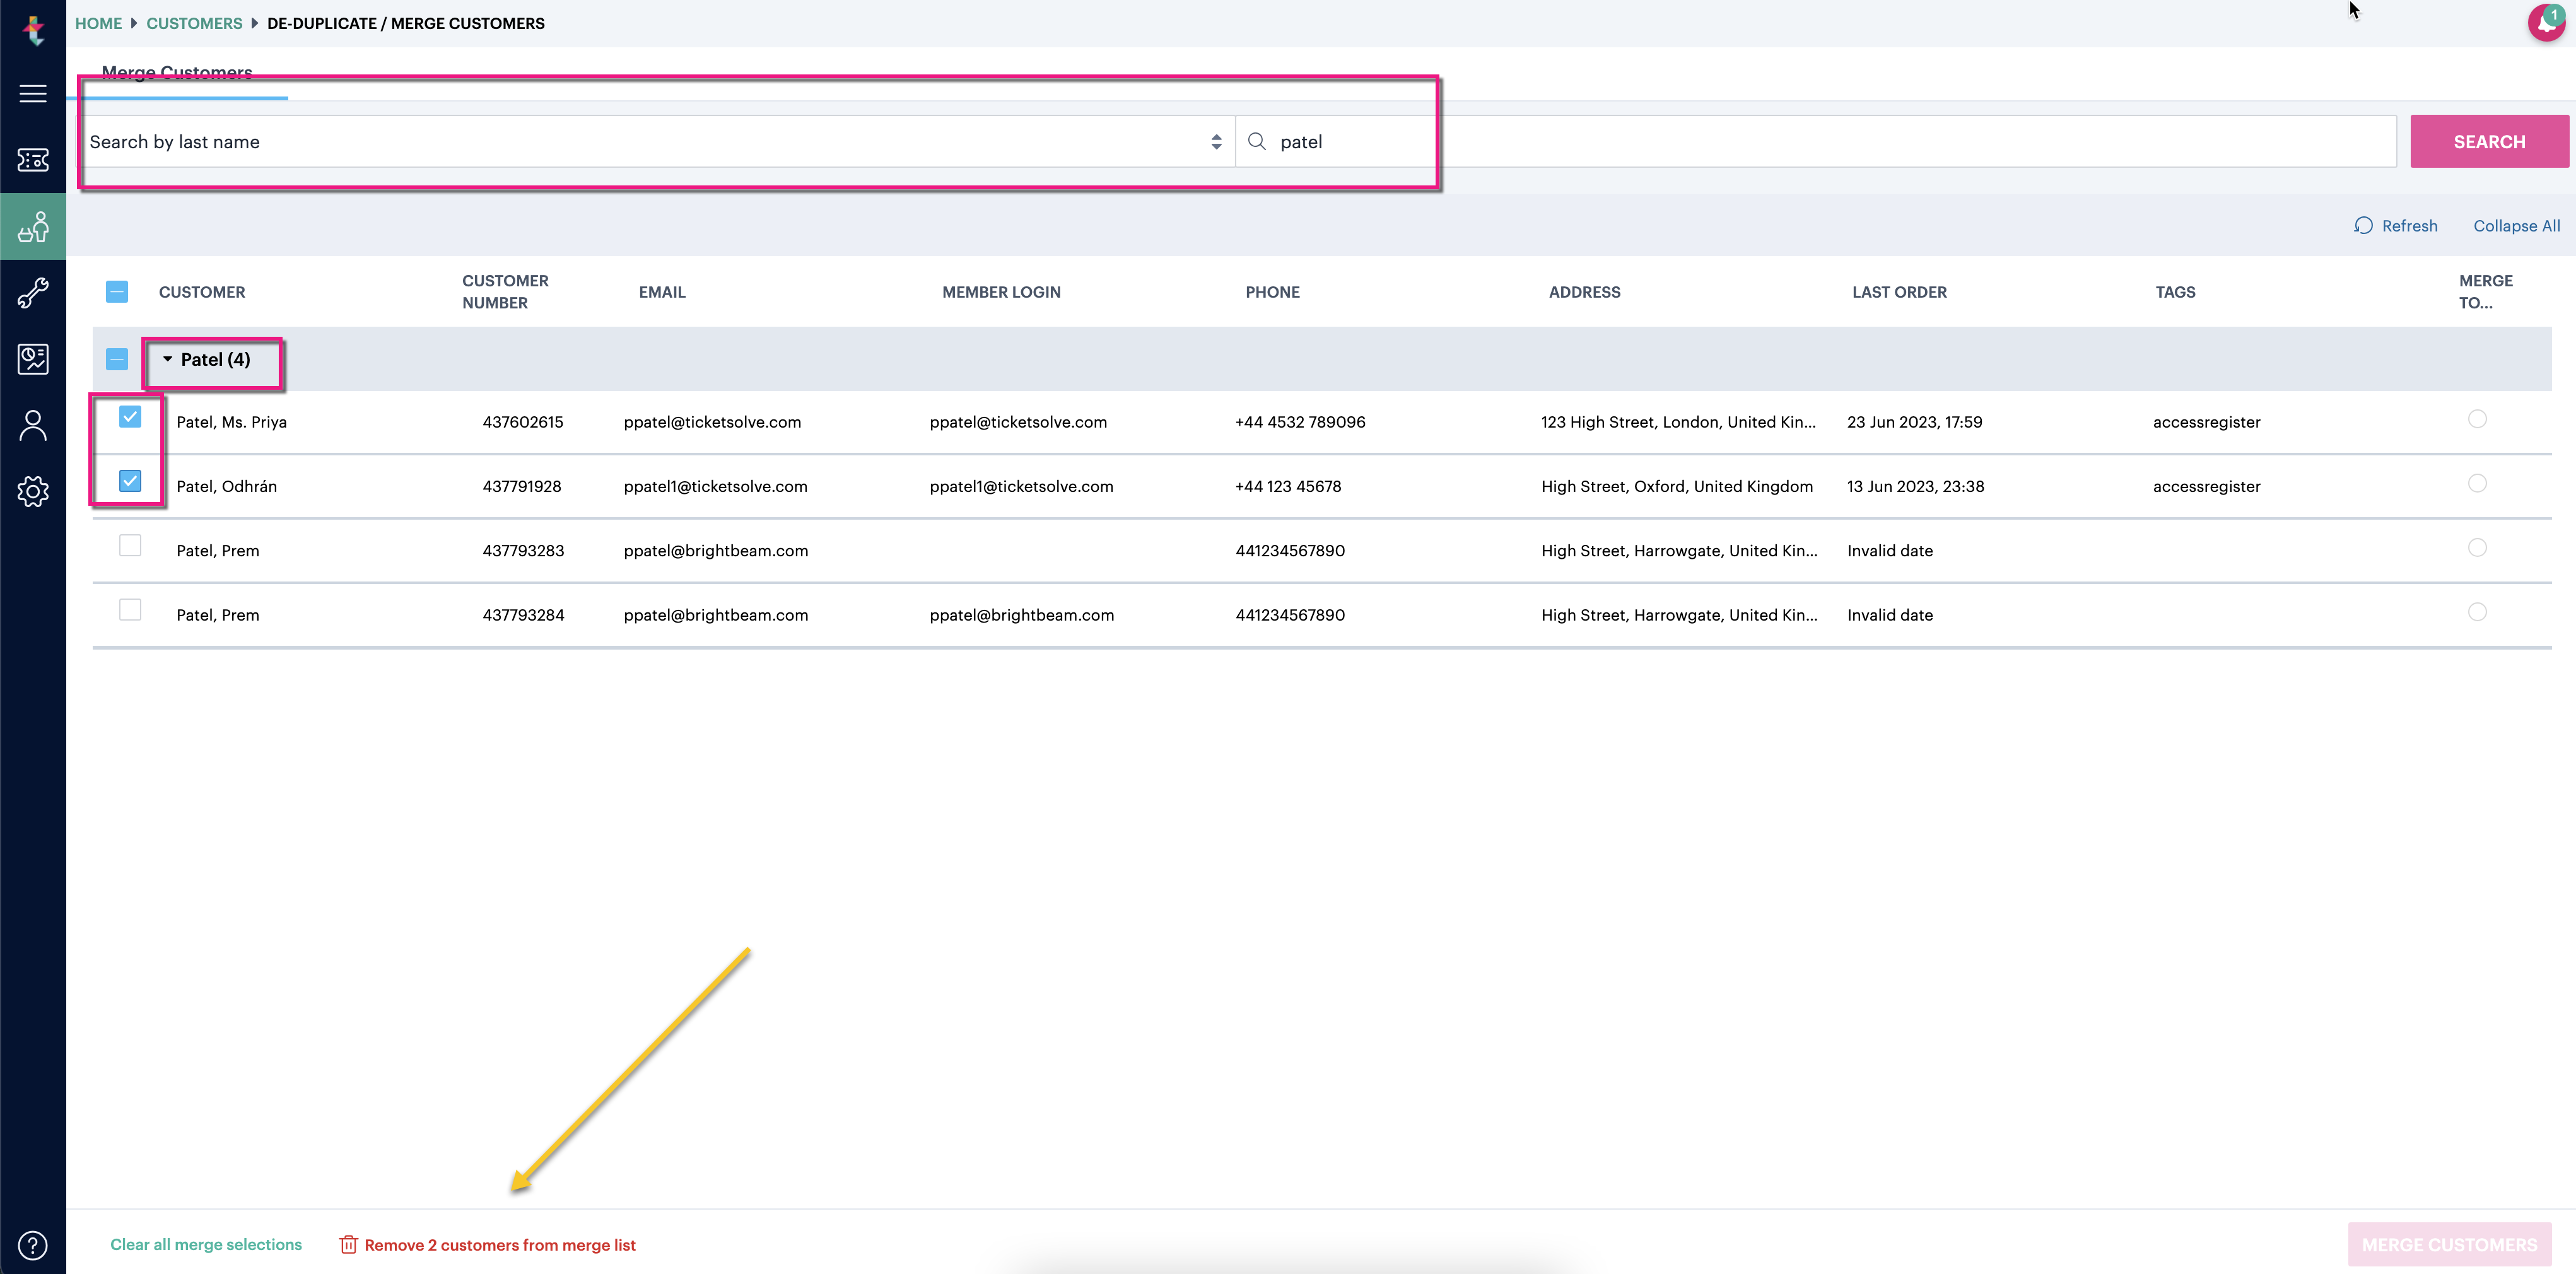Go to CUSTOMERS breadcrumb
Image resolution: width=2576 pixels, height=1274 pixels.
194,23
